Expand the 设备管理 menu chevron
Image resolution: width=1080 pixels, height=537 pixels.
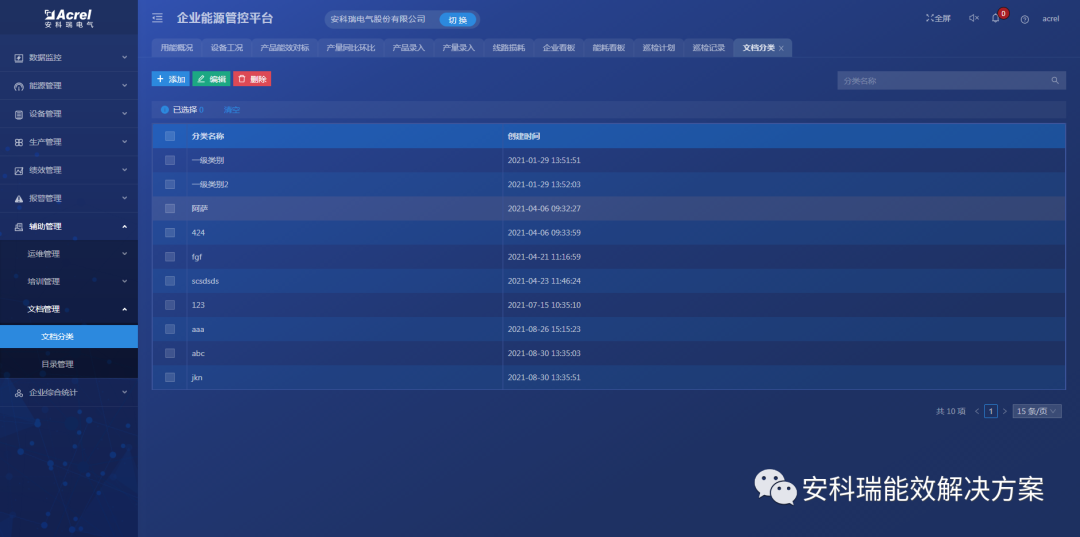[125, 114]
